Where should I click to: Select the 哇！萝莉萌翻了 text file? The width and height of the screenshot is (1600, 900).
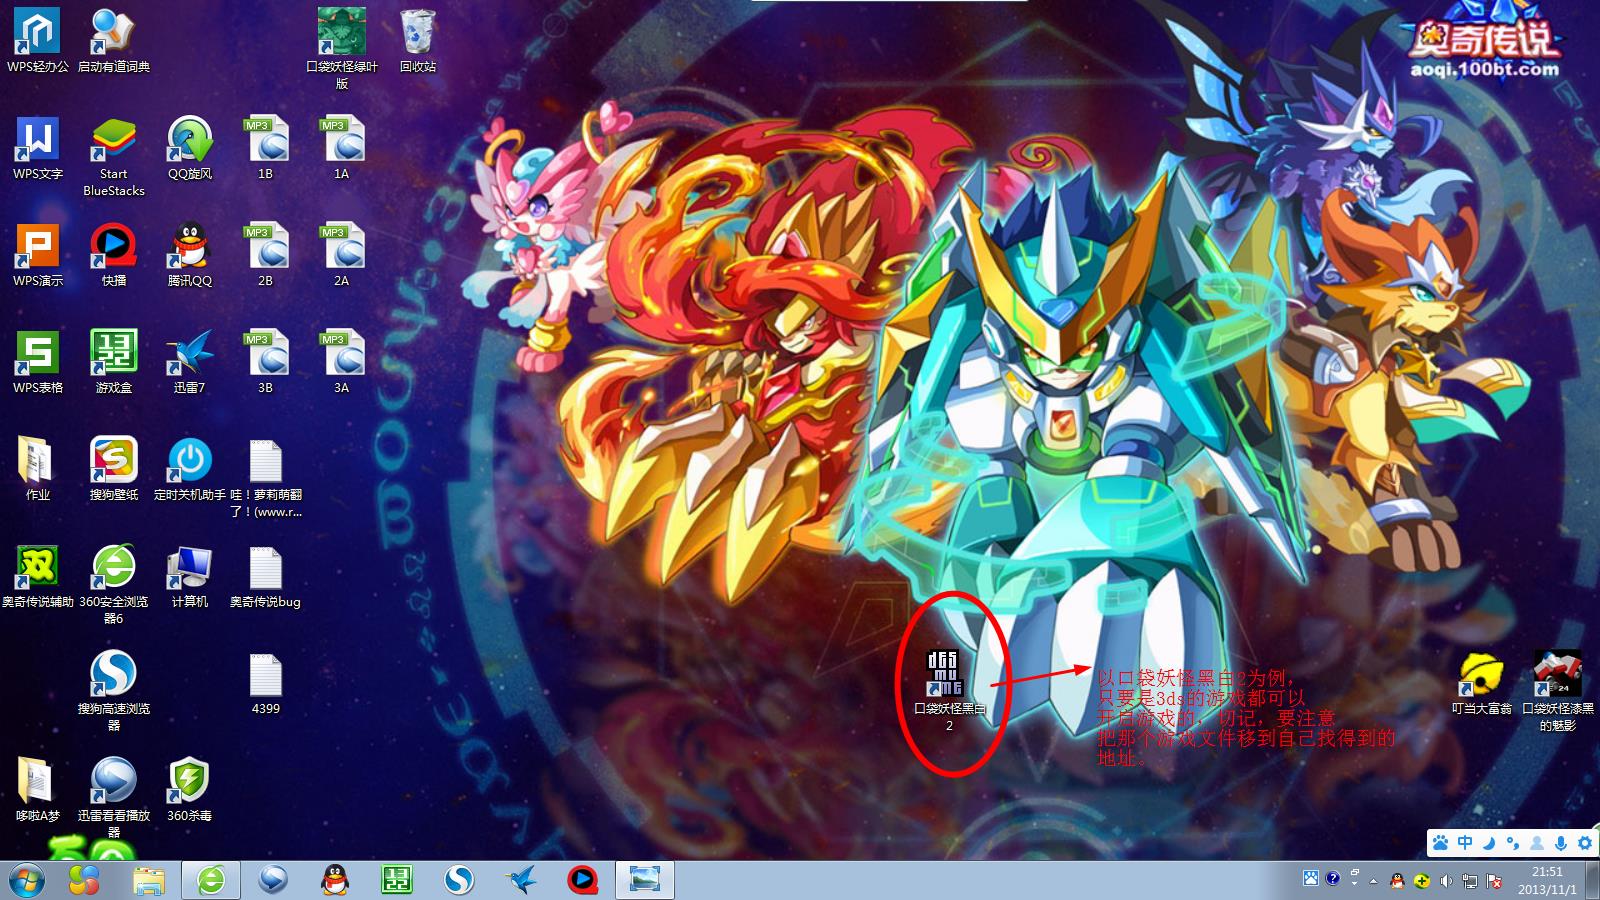click(x=266, y=478)
